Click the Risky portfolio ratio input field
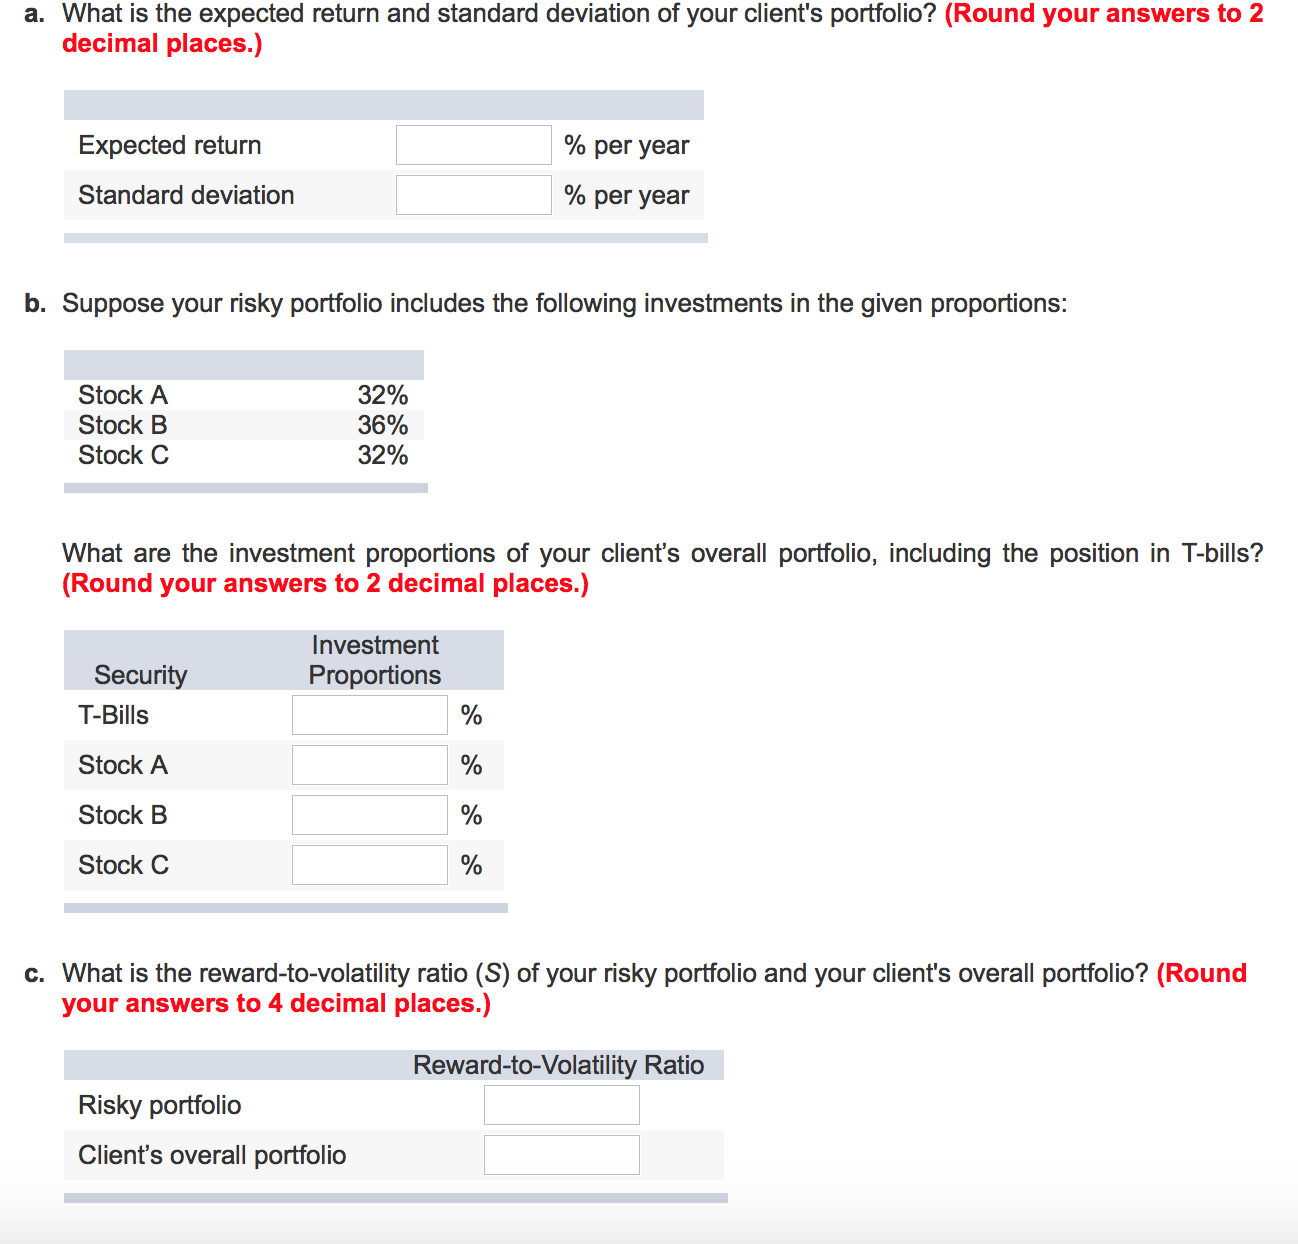 click(x=561, y=1104)
